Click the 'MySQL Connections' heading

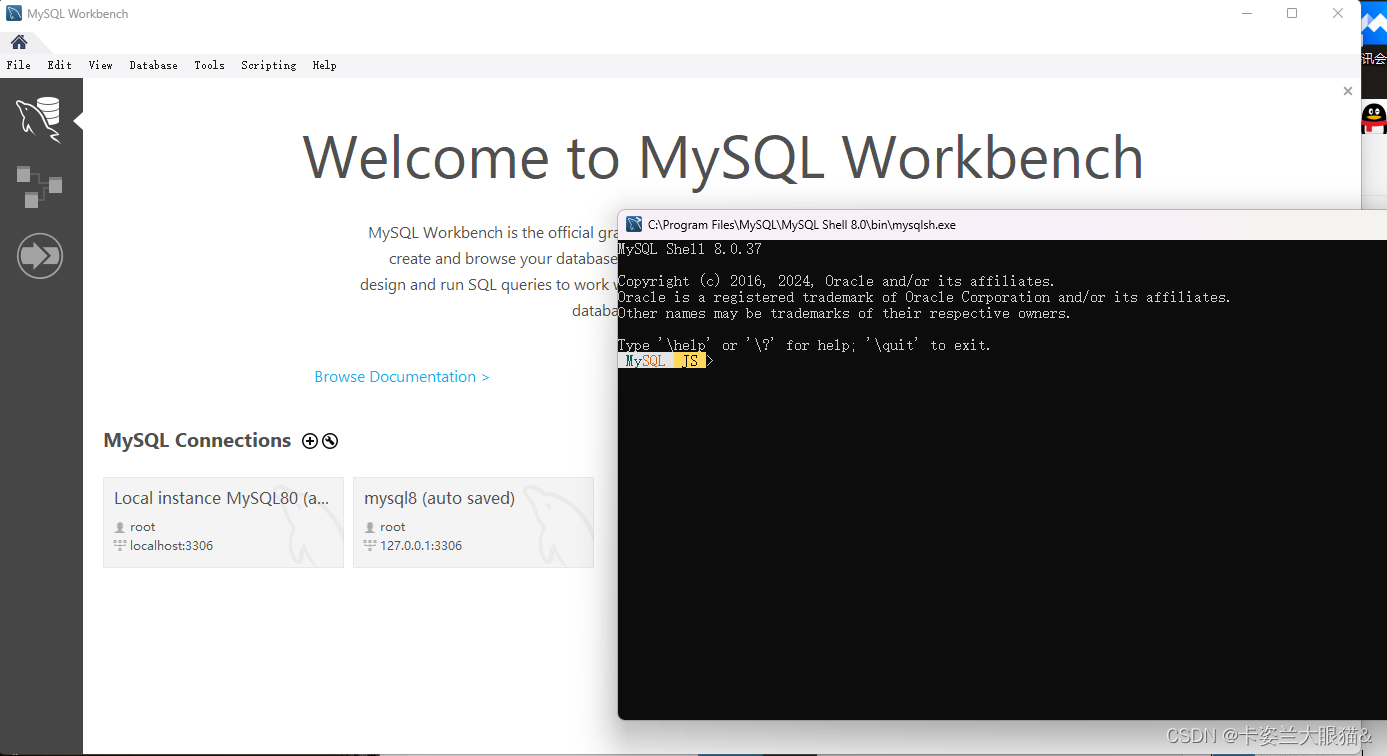tap(197, 441)
